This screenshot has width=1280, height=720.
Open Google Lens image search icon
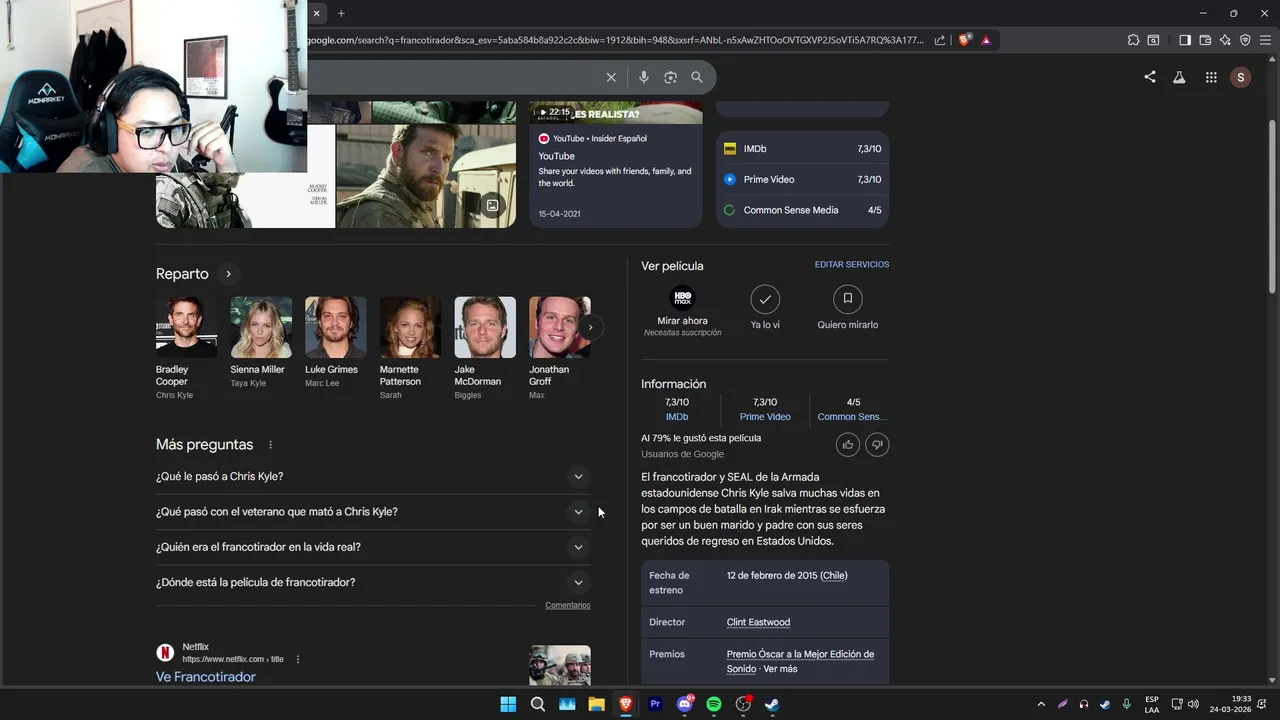tap(670, 77)
